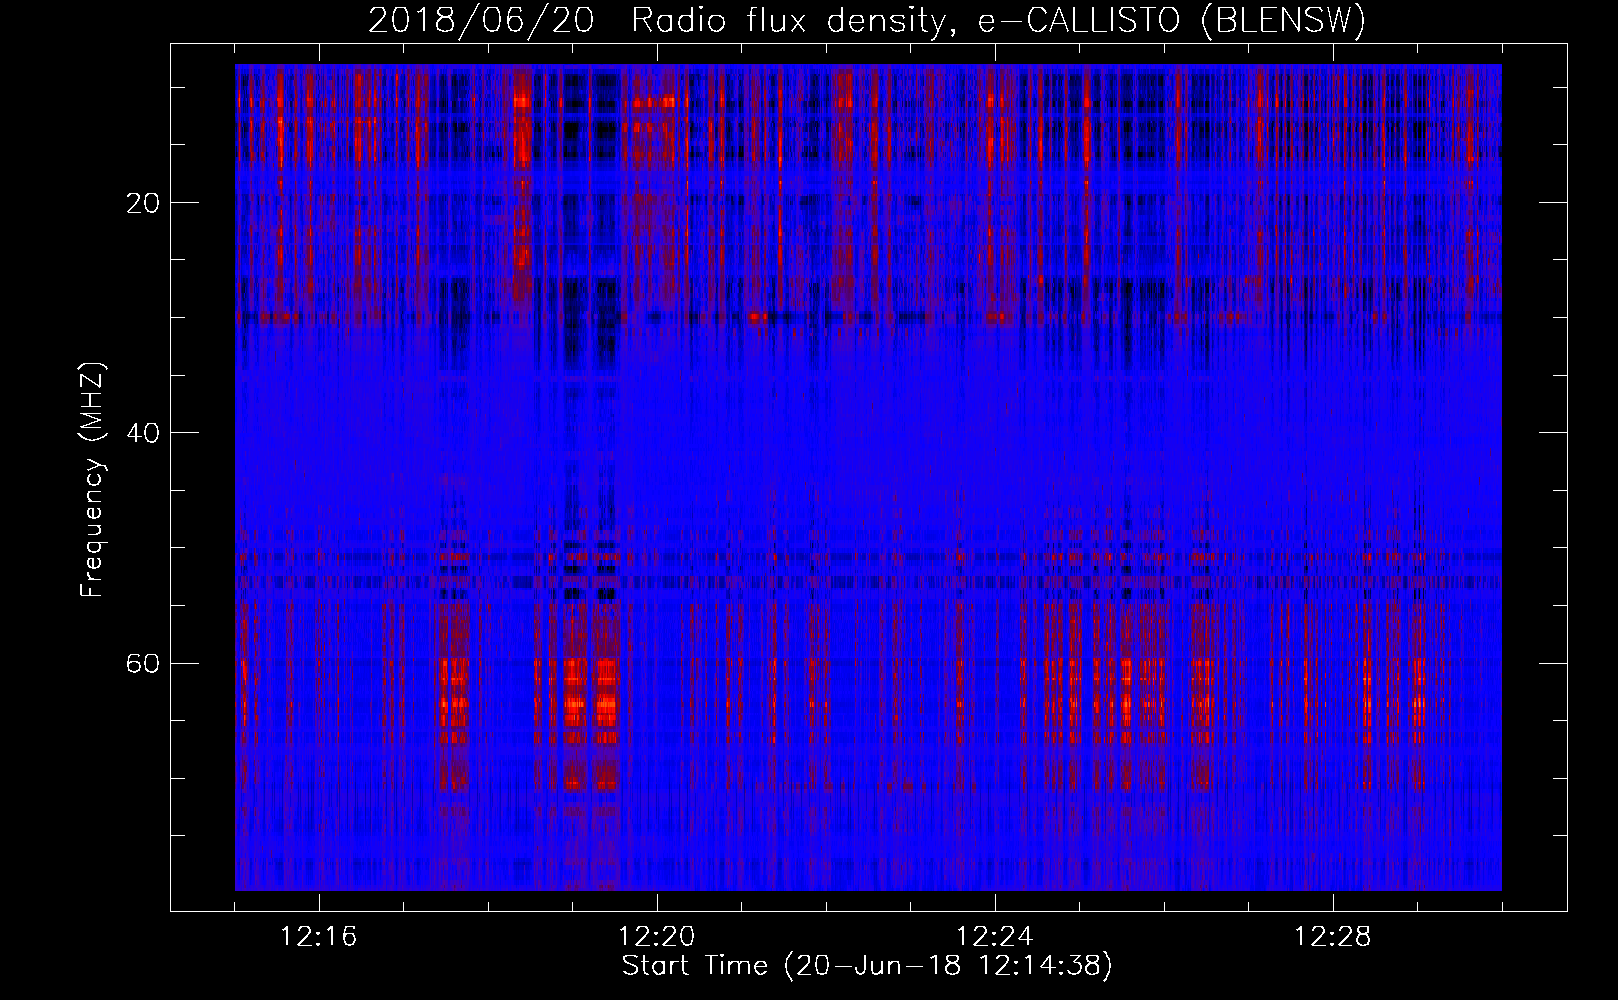The height and width of the screenshot is (1000, 1618).
Task: Click the '12:24' time tick label
Action: 995,937
